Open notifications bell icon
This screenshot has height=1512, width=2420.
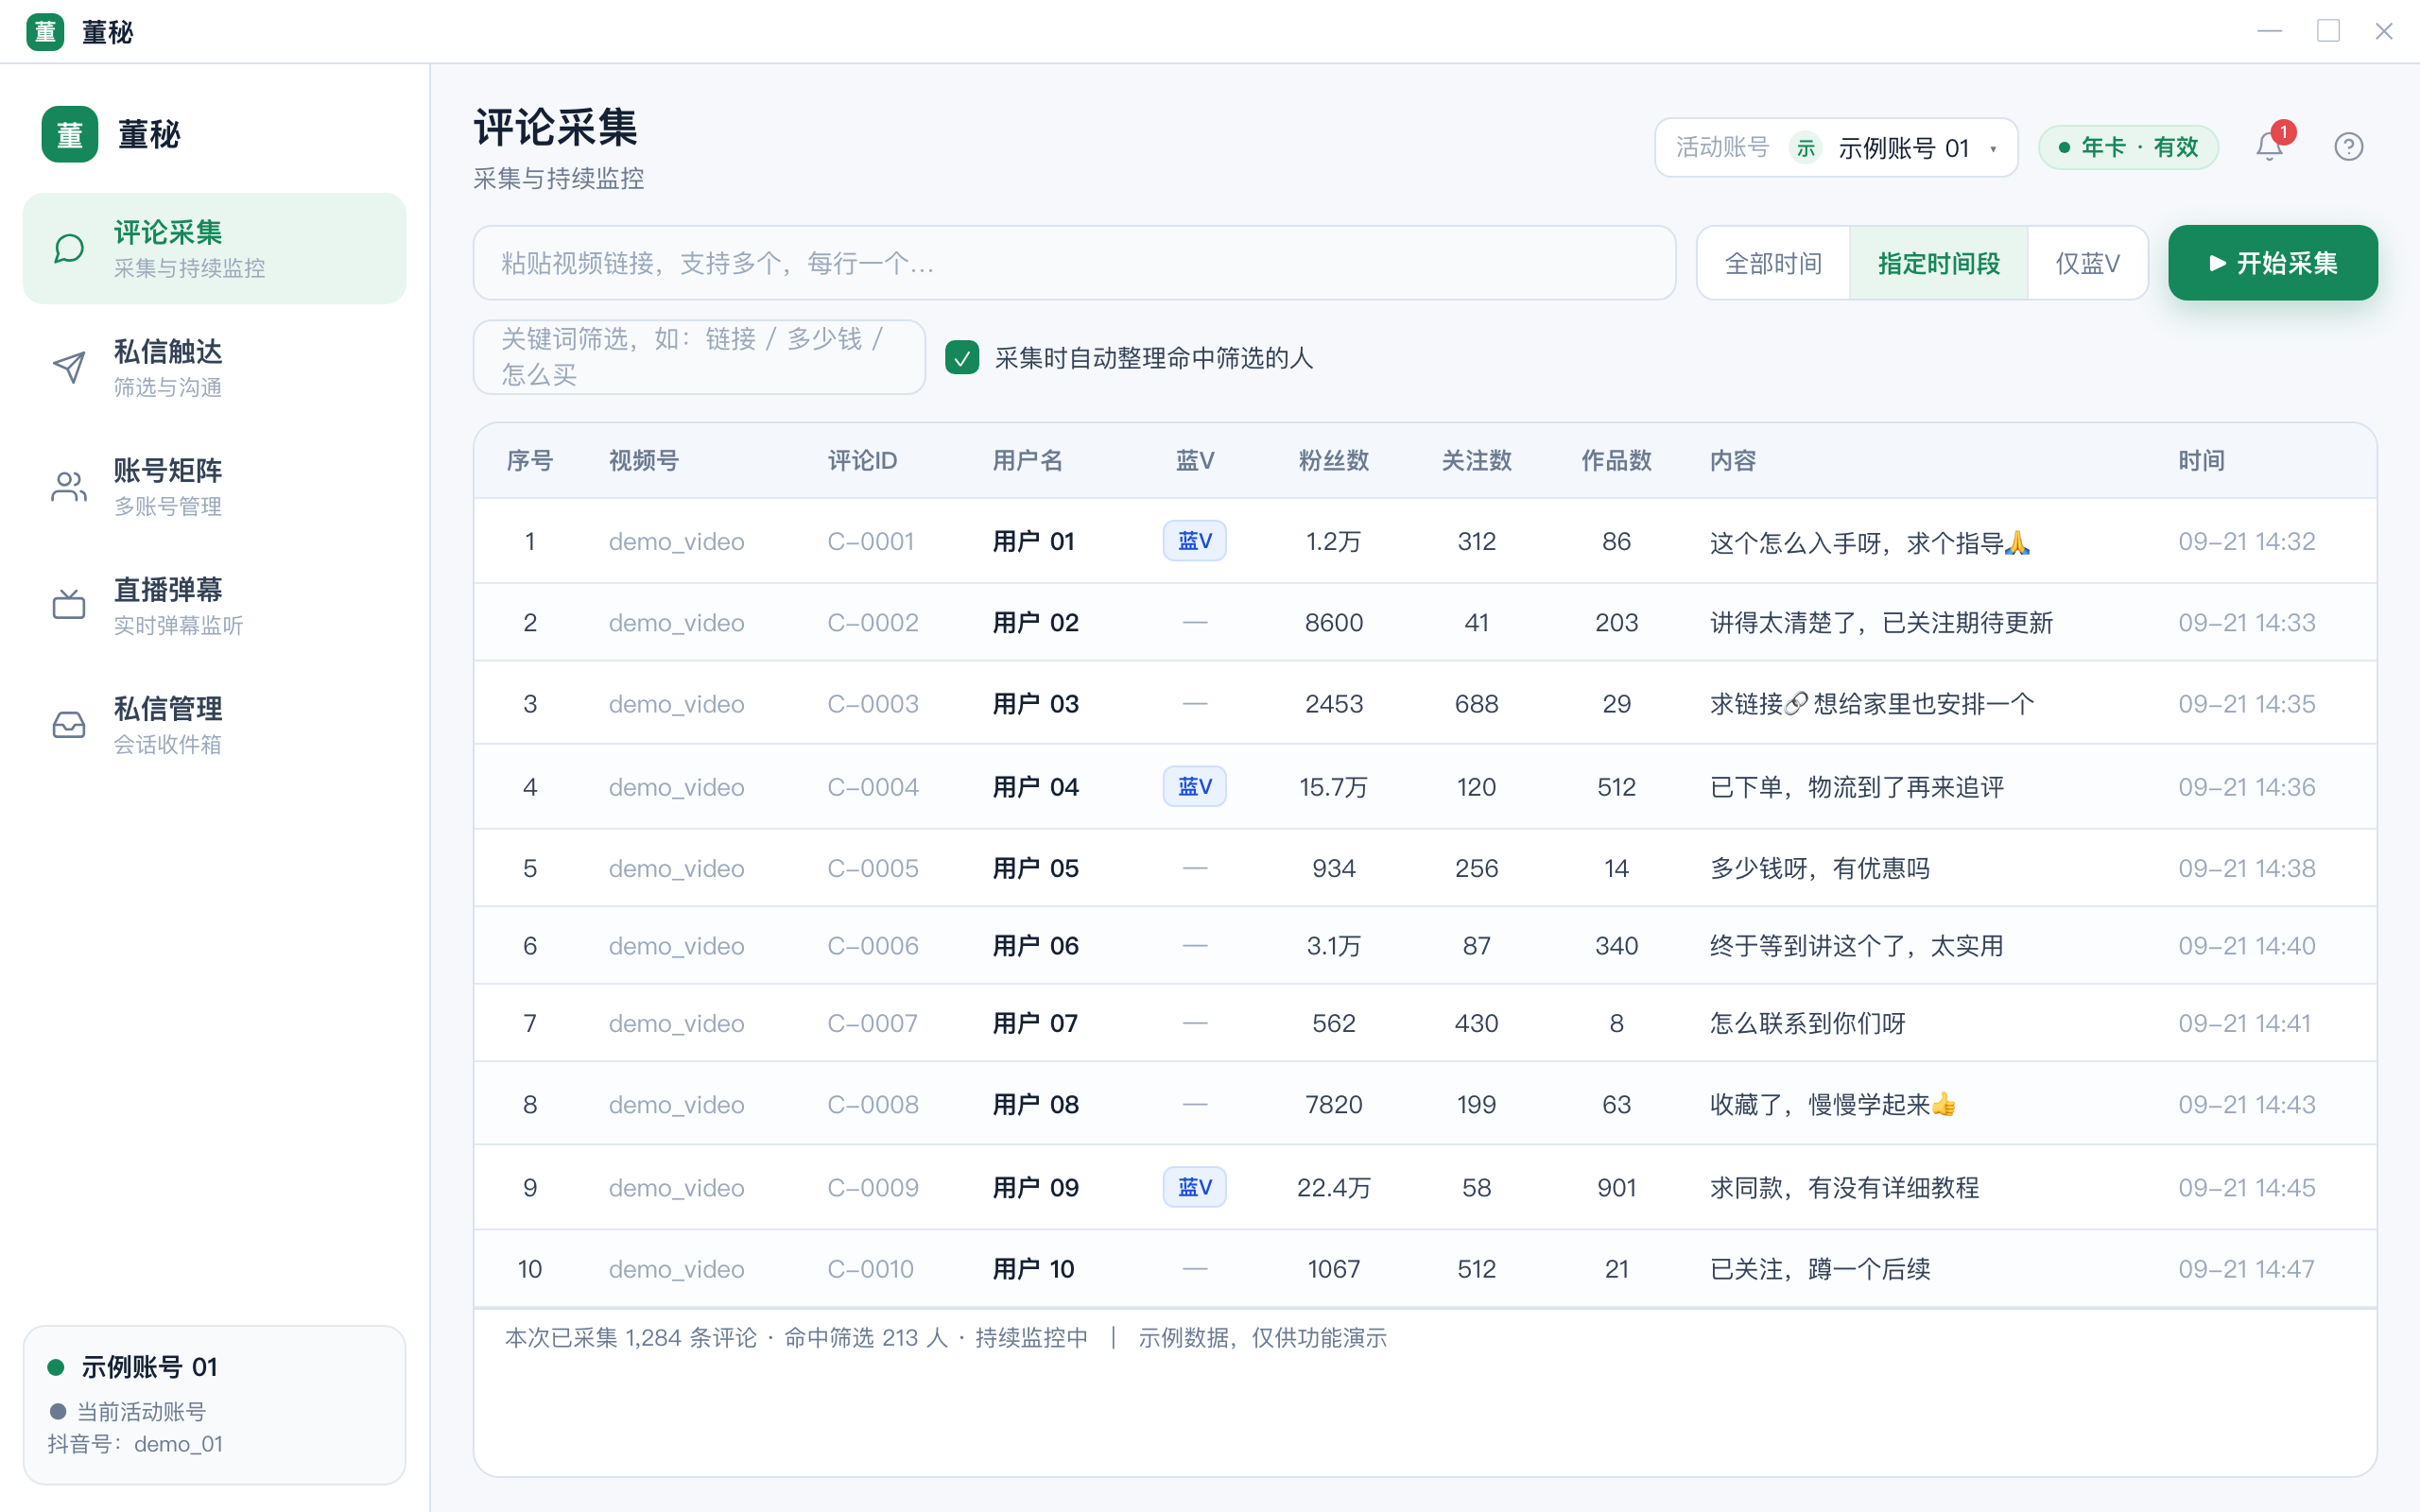coord(2269,147)
